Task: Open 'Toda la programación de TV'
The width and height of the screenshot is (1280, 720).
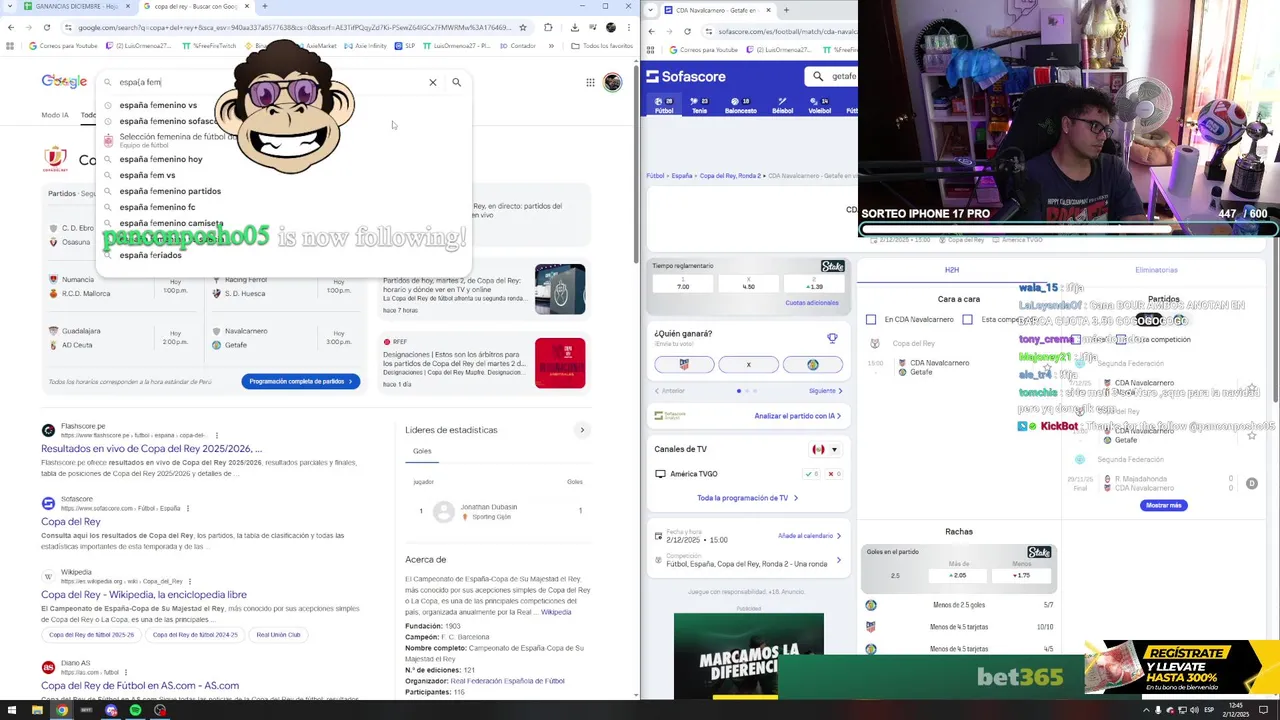Action: tap(747, 498)
